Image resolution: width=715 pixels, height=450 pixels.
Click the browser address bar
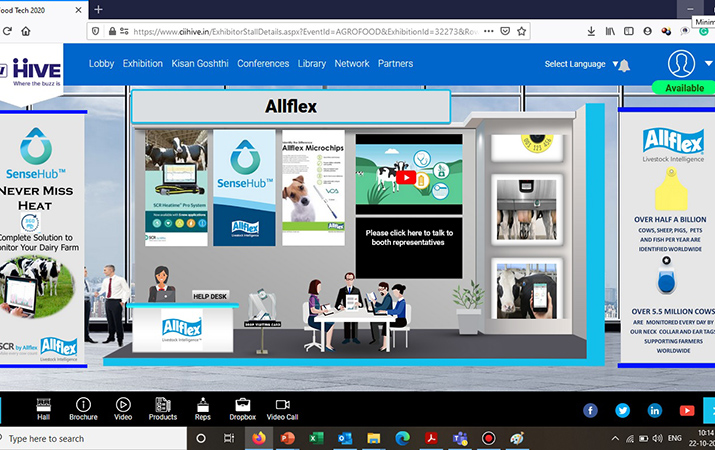(x=306, y=31)
